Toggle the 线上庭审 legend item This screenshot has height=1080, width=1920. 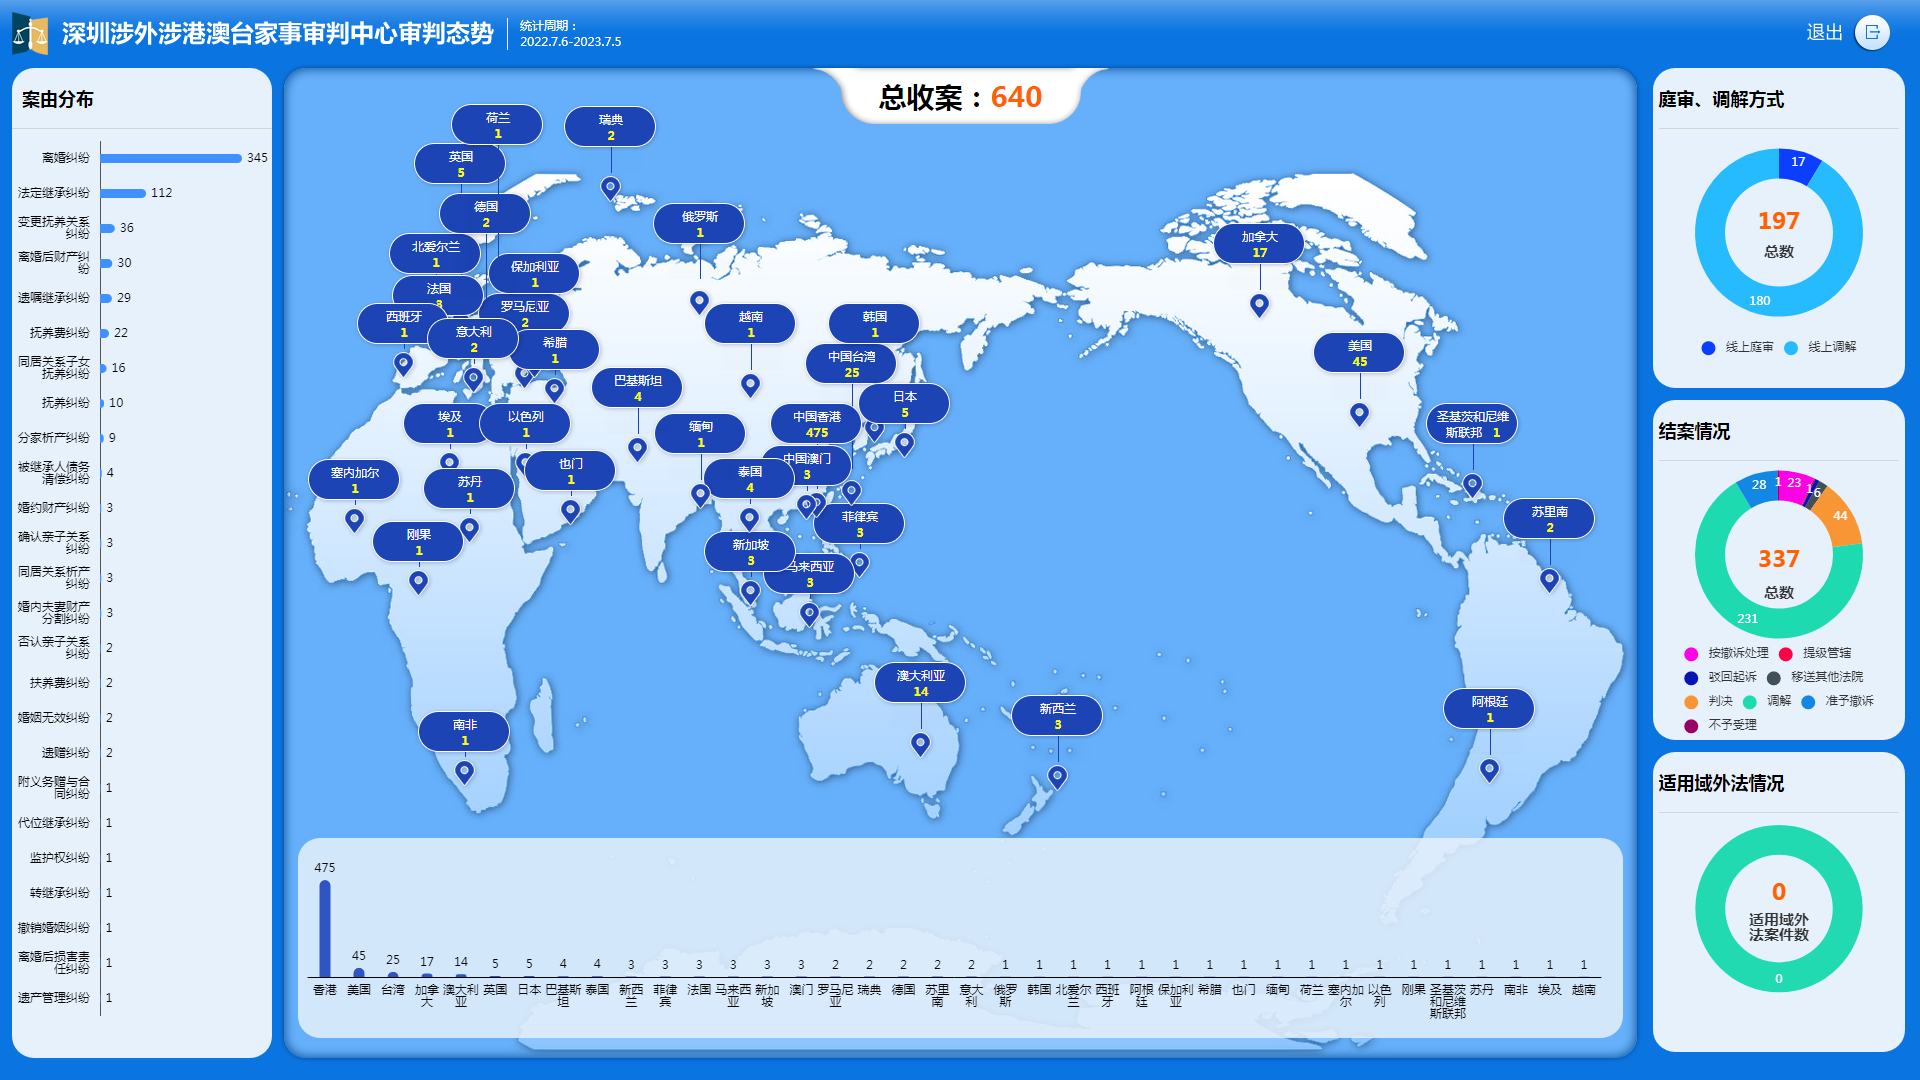click(x=1737, y=347)
